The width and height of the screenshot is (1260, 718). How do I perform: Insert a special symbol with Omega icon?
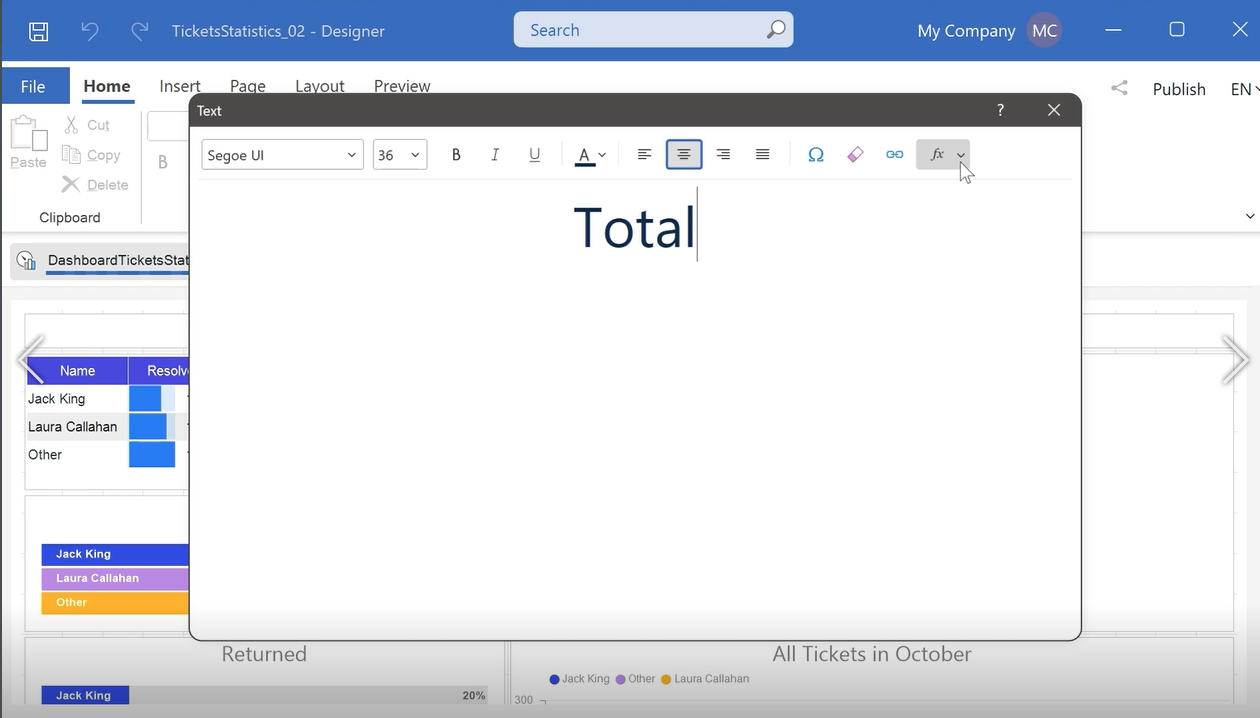816,155
